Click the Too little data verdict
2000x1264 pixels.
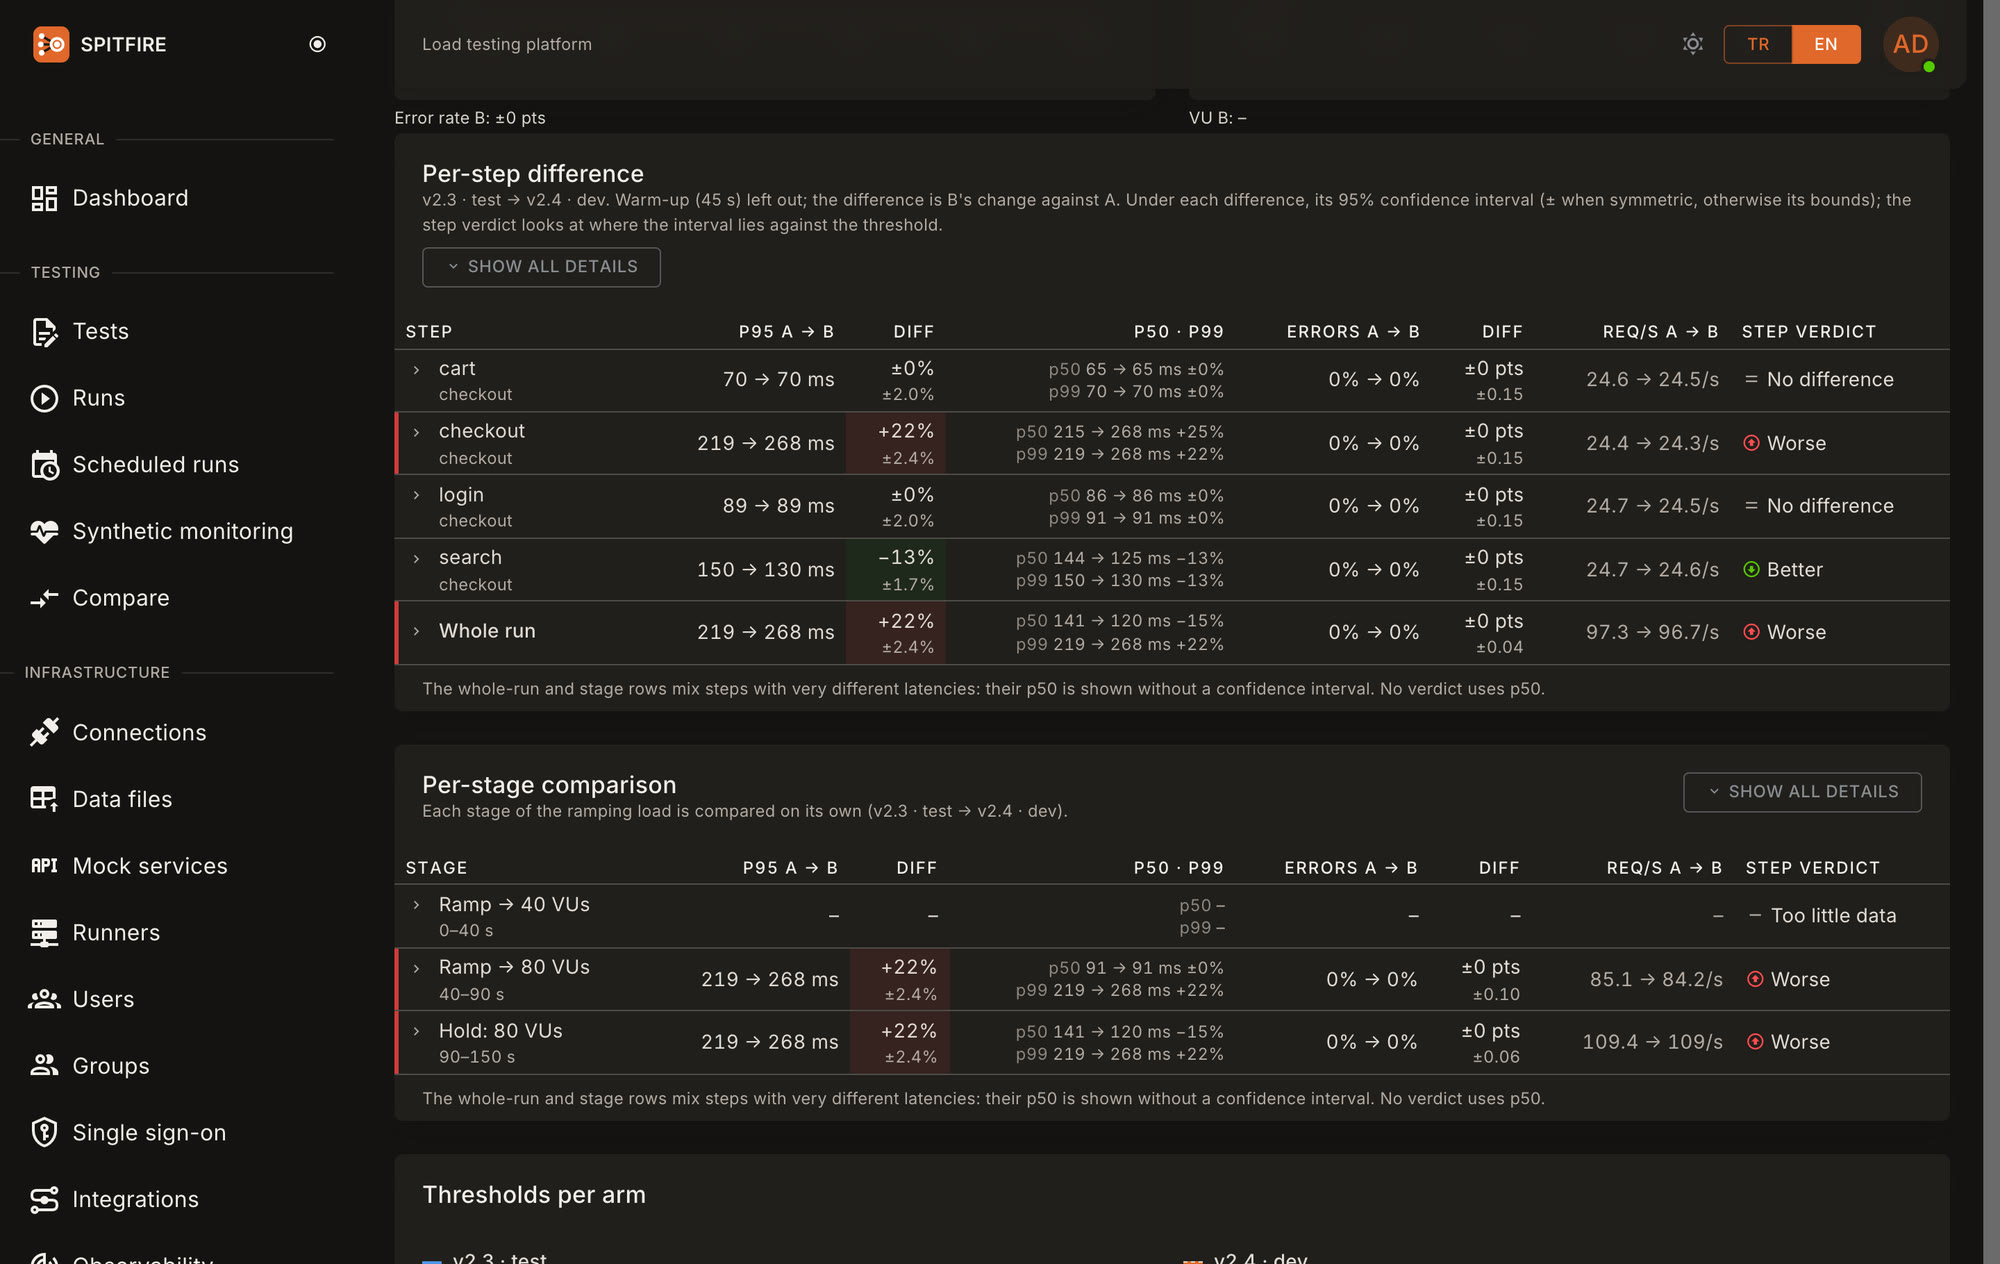[x=1822, y=916]
